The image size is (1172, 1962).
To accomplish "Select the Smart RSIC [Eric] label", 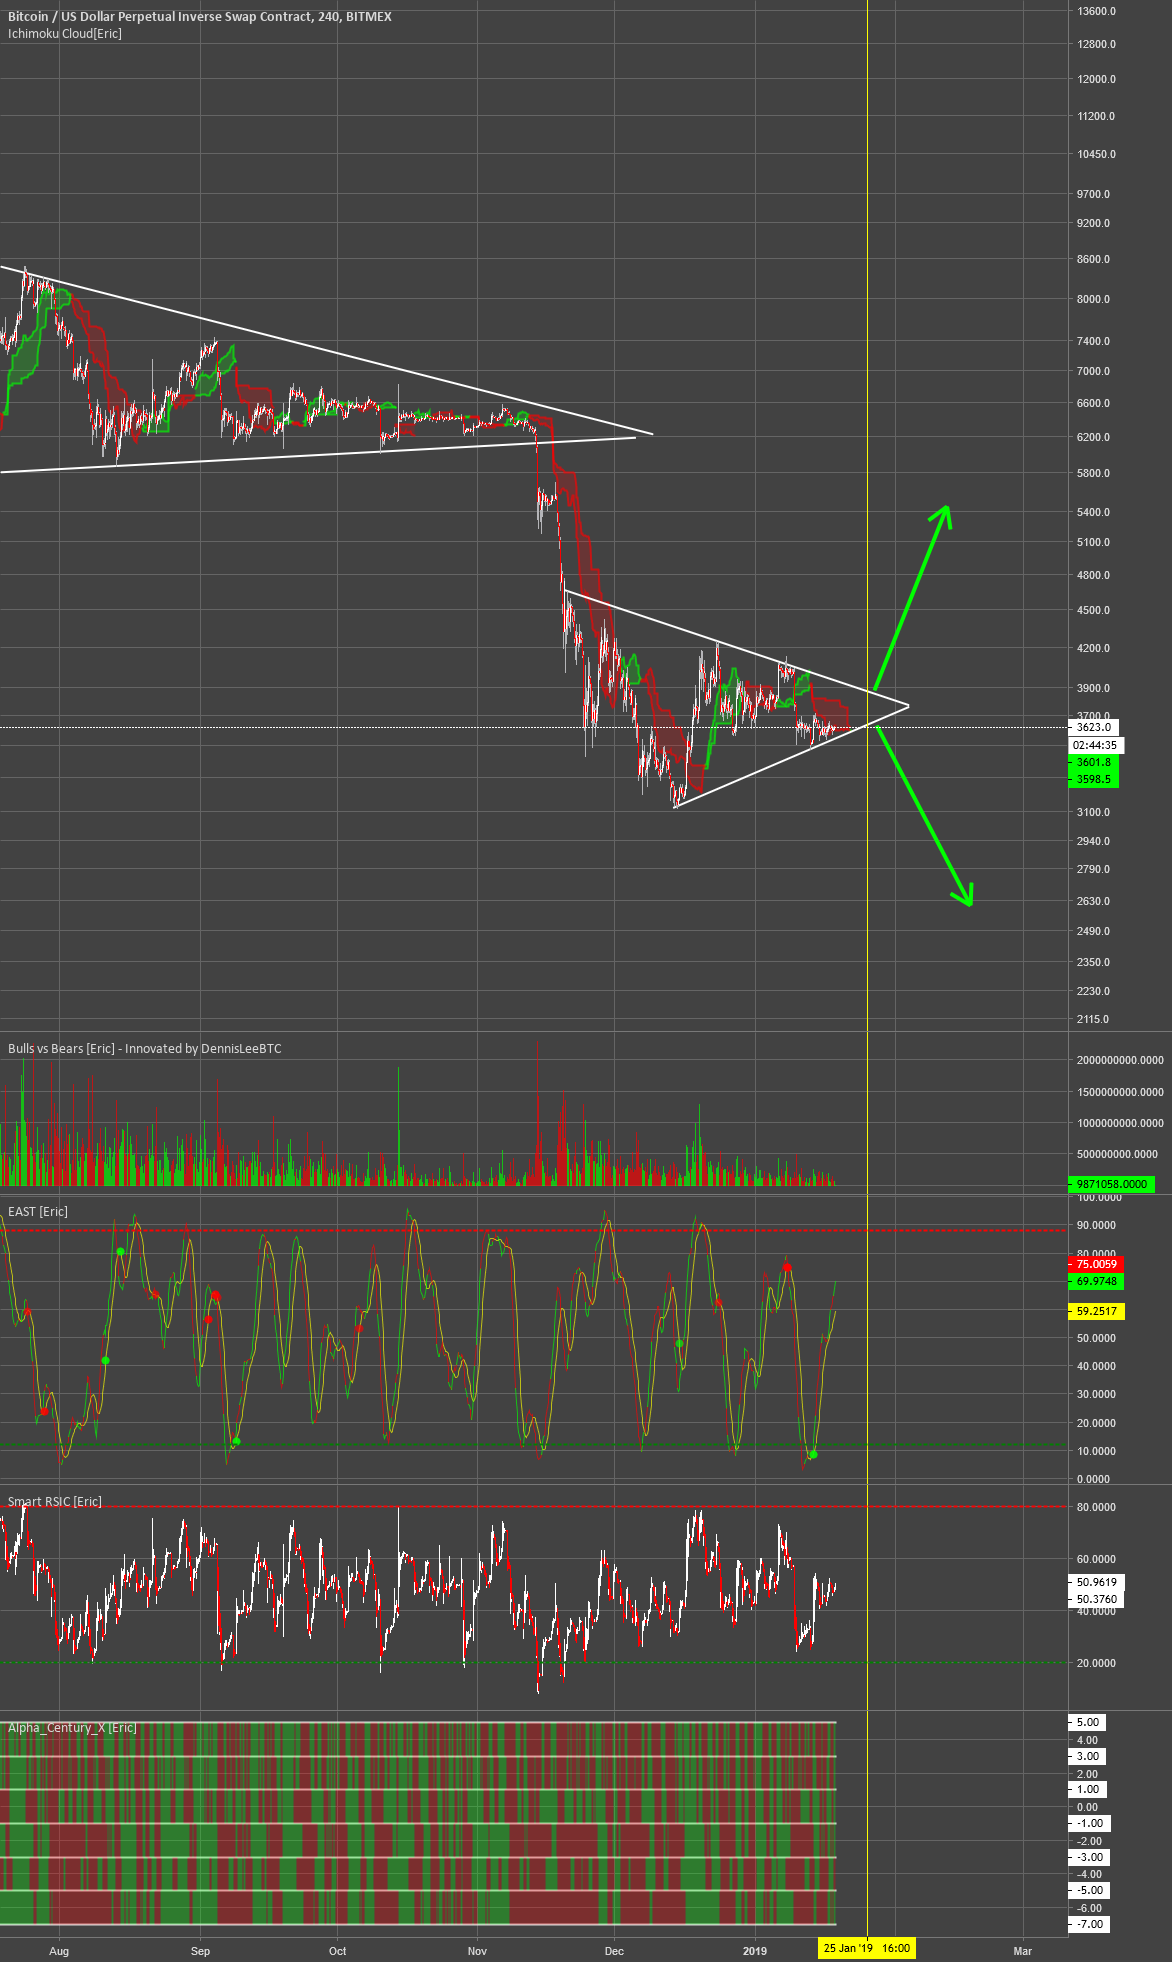I will tap(55, 1501).
